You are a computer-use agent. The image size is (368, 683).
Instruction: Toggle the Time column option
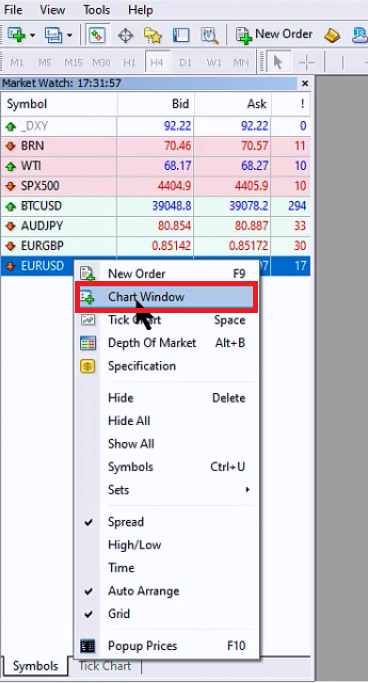[167, 568]
